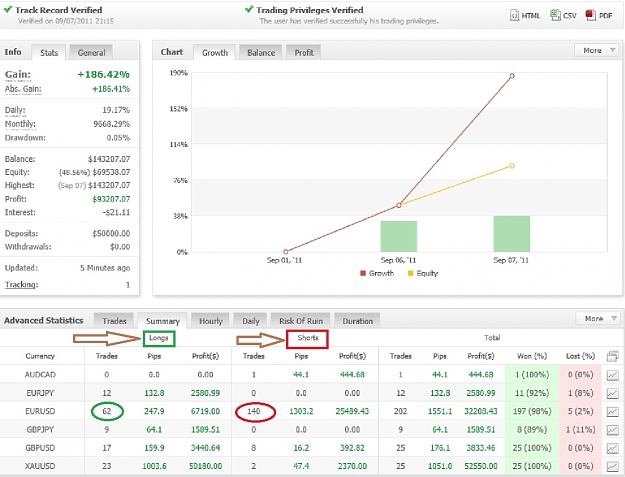The height and width of the screenshot is (477, 625).
Task: Click the Sep 07 green profit bar
Action: click(x=511, y=234)
